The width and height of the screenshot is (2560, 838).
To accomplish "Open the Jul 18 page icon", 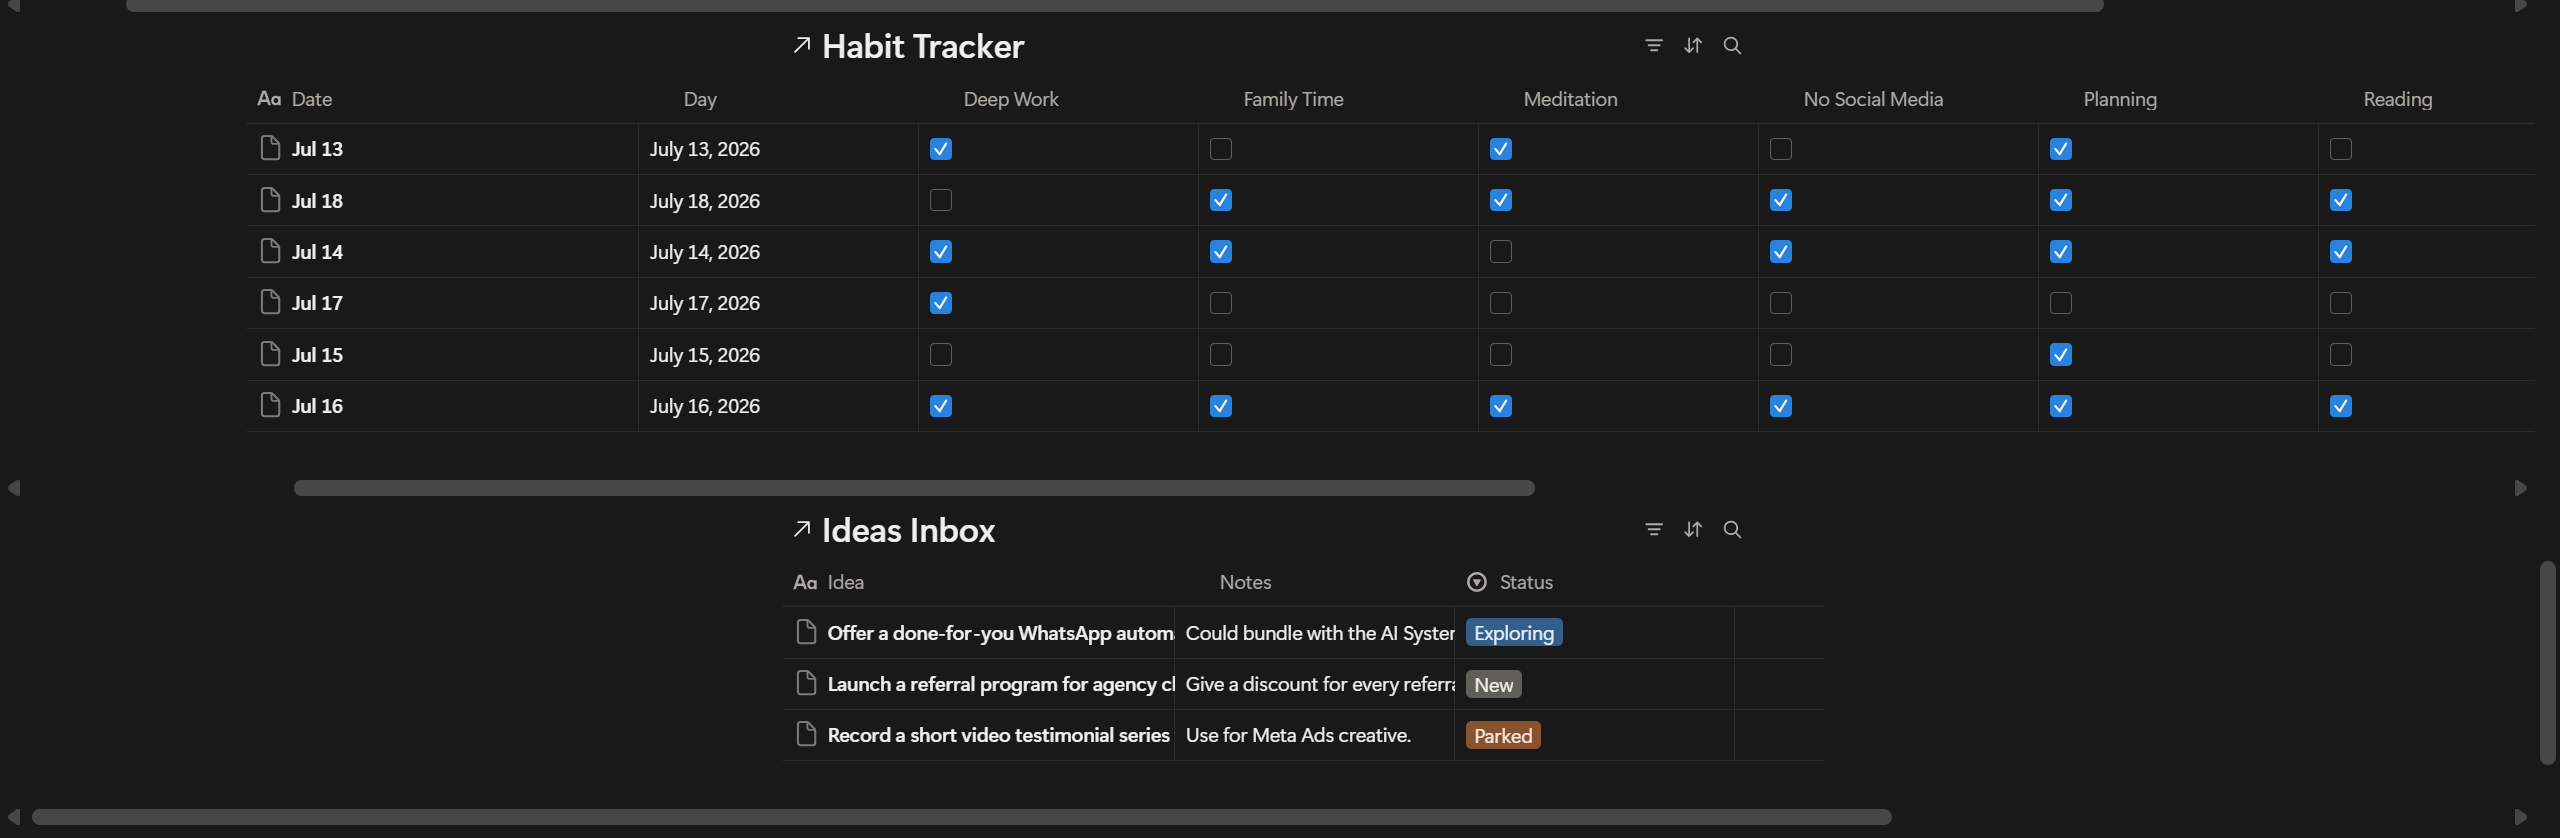I will click(x=270, y=200).
